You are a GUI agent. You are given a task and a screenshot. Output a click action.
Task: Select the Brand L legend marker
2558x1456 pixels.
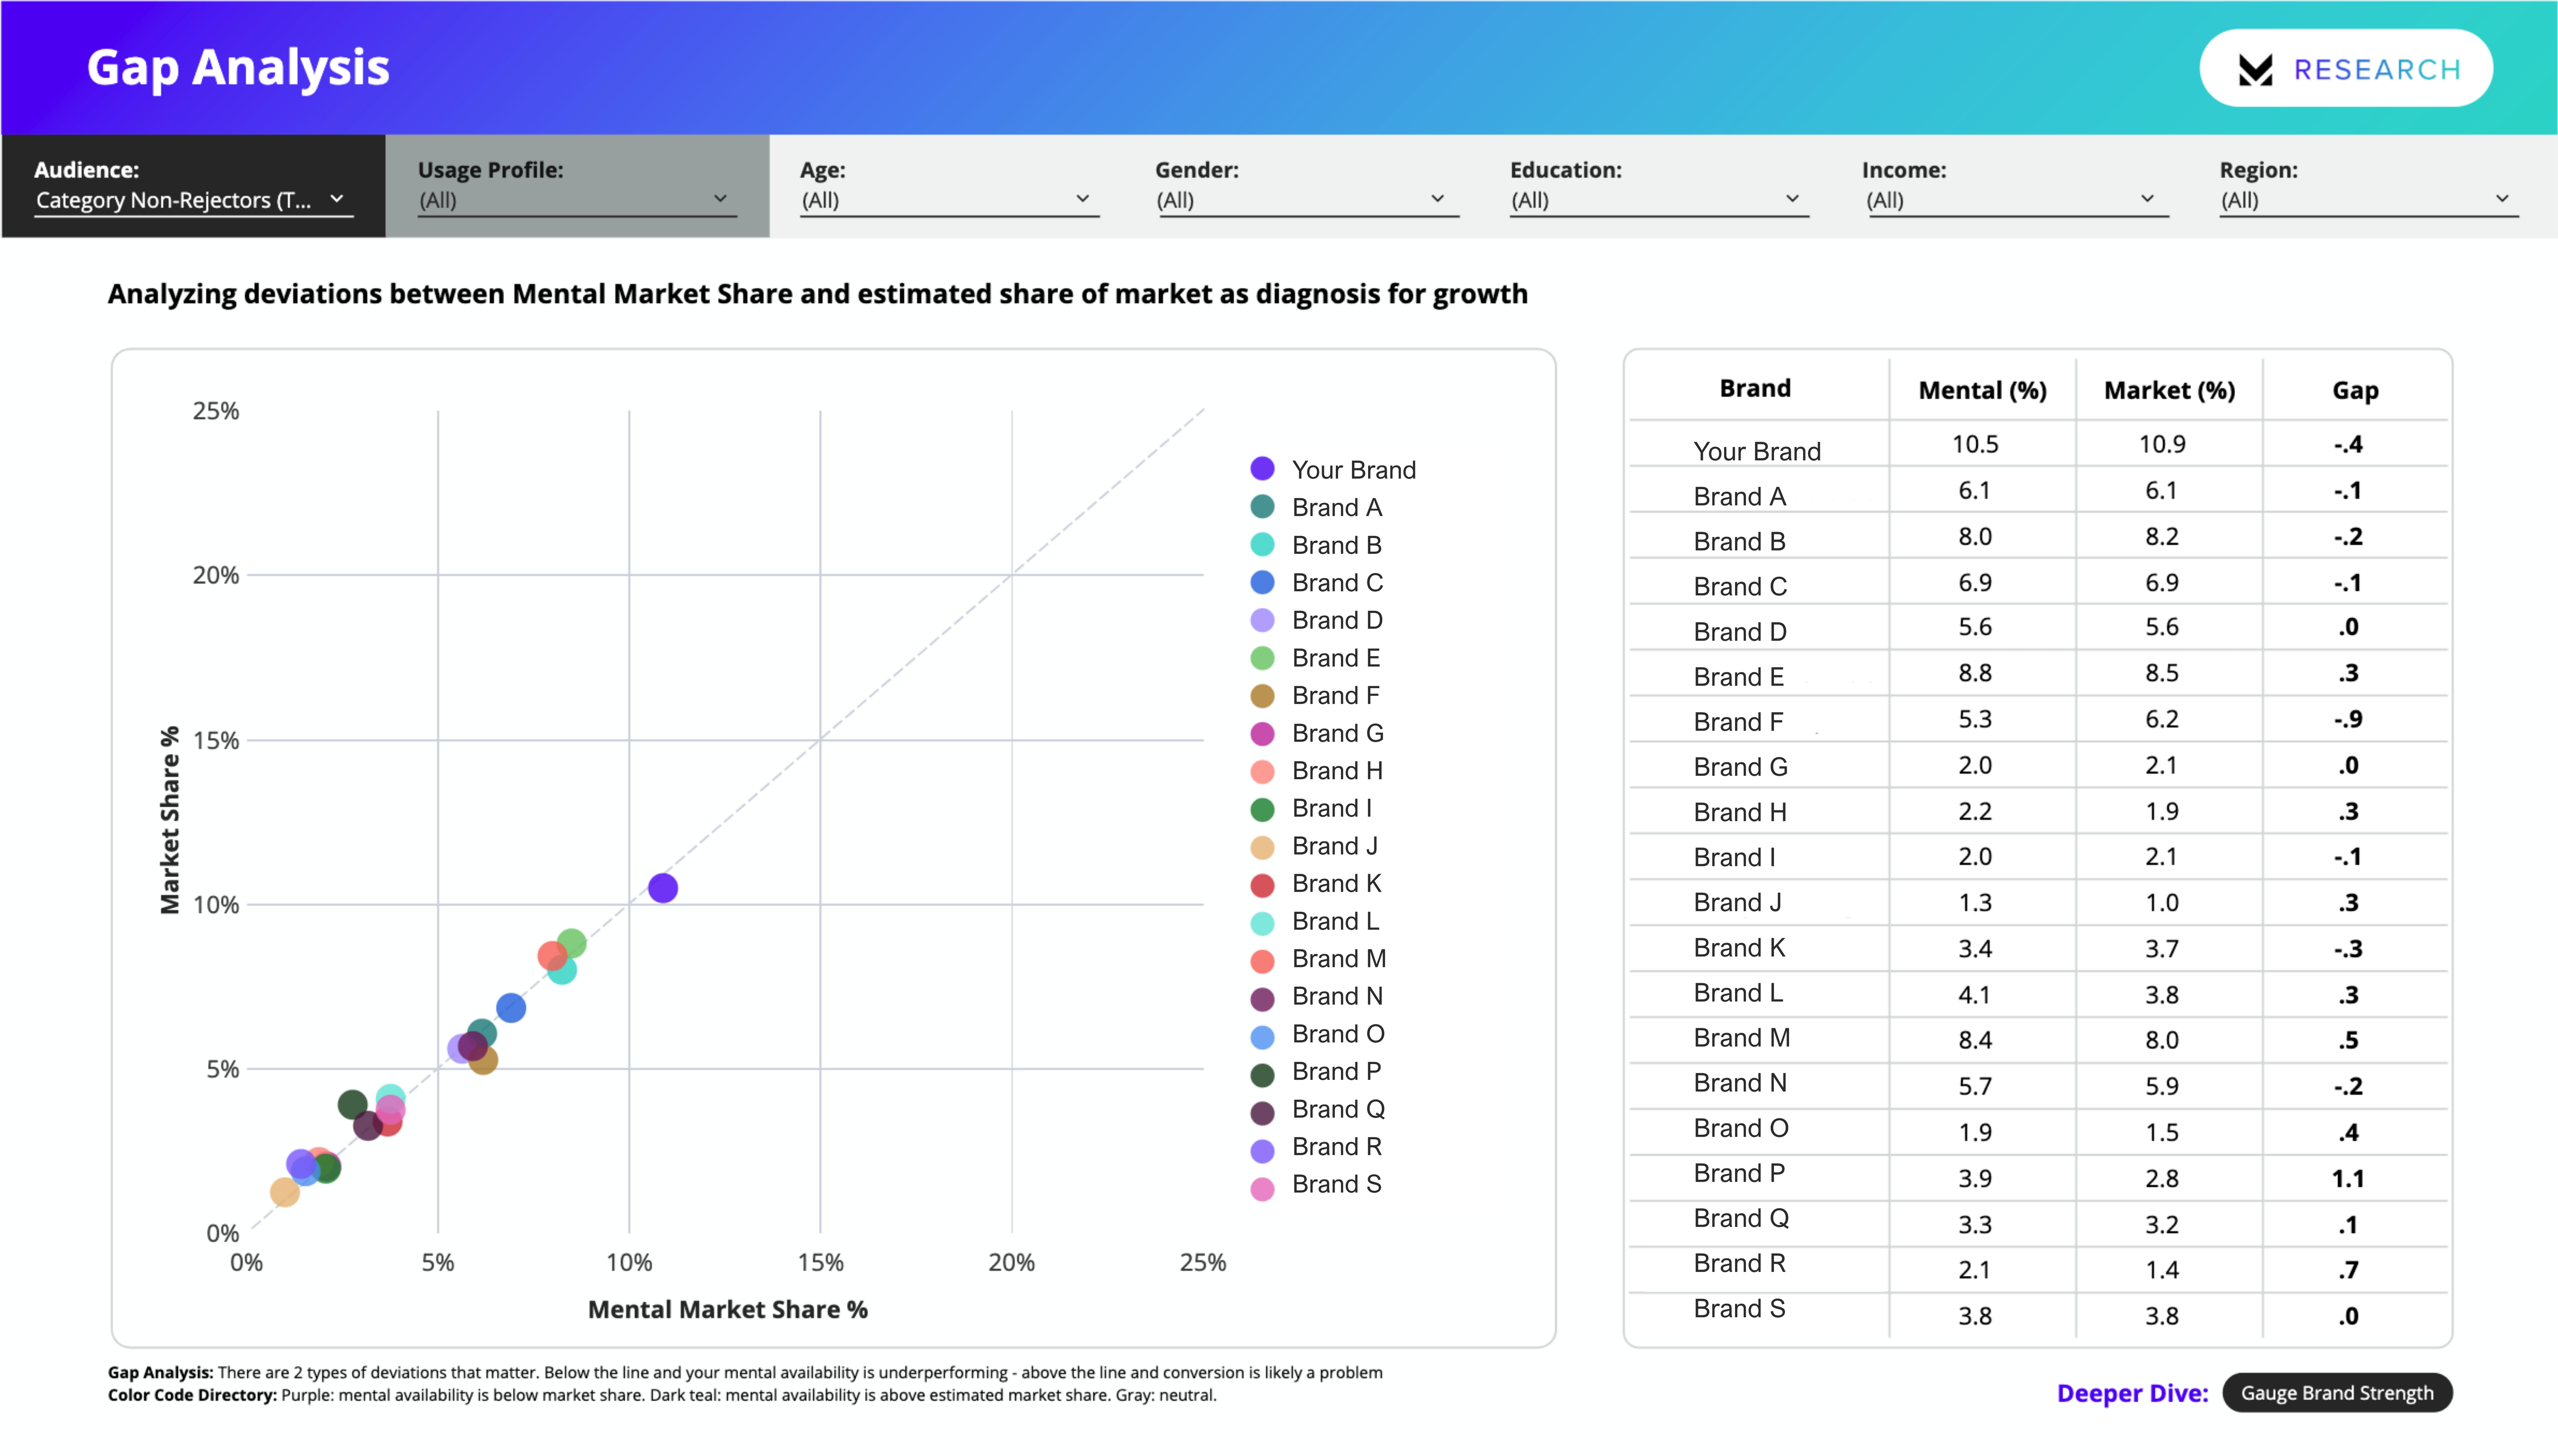(1263, 922)
